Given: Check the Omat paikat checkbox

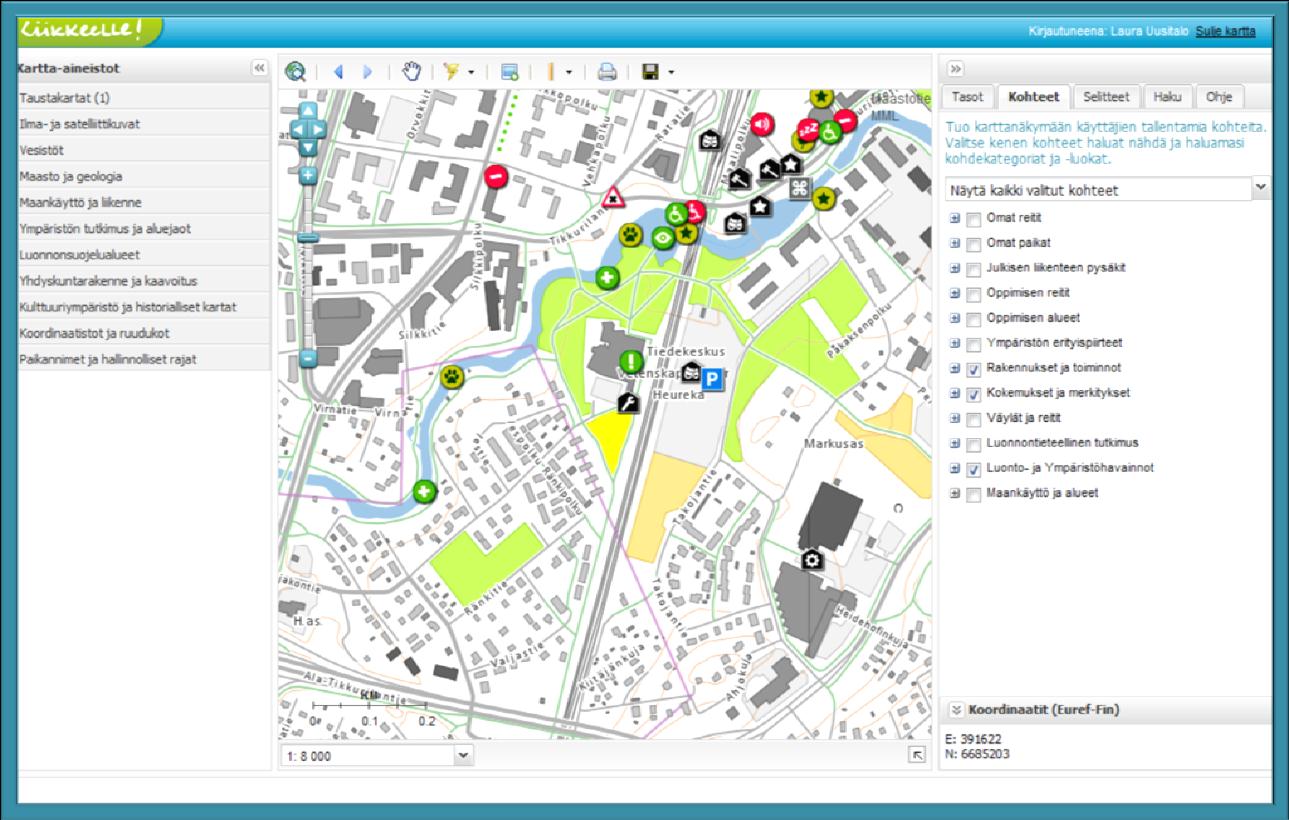Looking at the screenshot, I should click(x=973, y=243).
